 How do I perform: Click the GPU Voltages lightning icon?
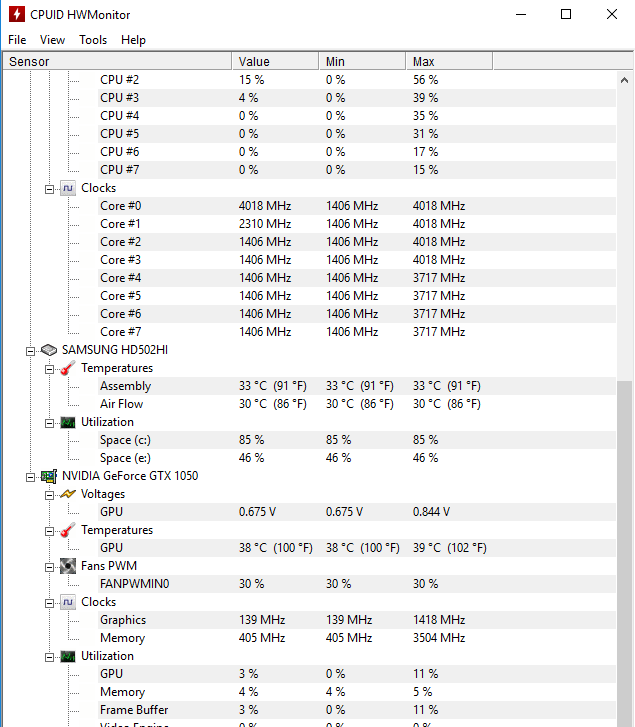[x=68, y=494]
